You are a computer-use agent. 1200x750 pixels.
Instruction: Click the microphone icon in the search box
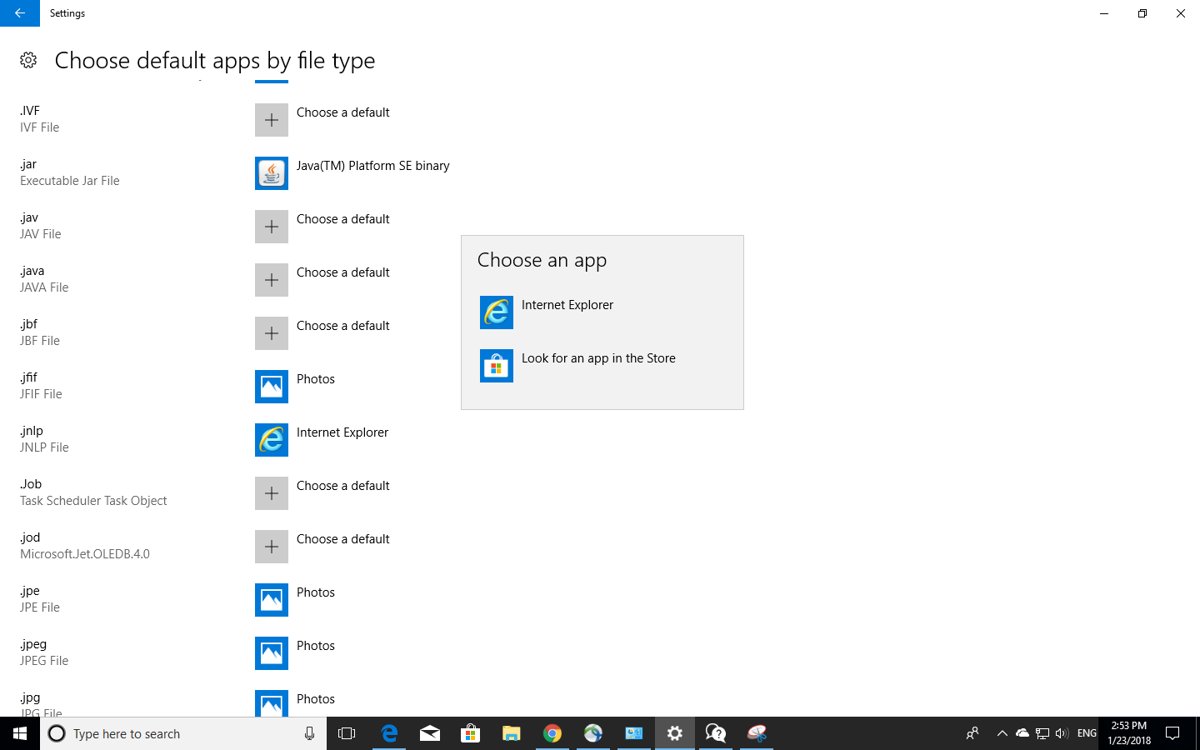(309, 734)
